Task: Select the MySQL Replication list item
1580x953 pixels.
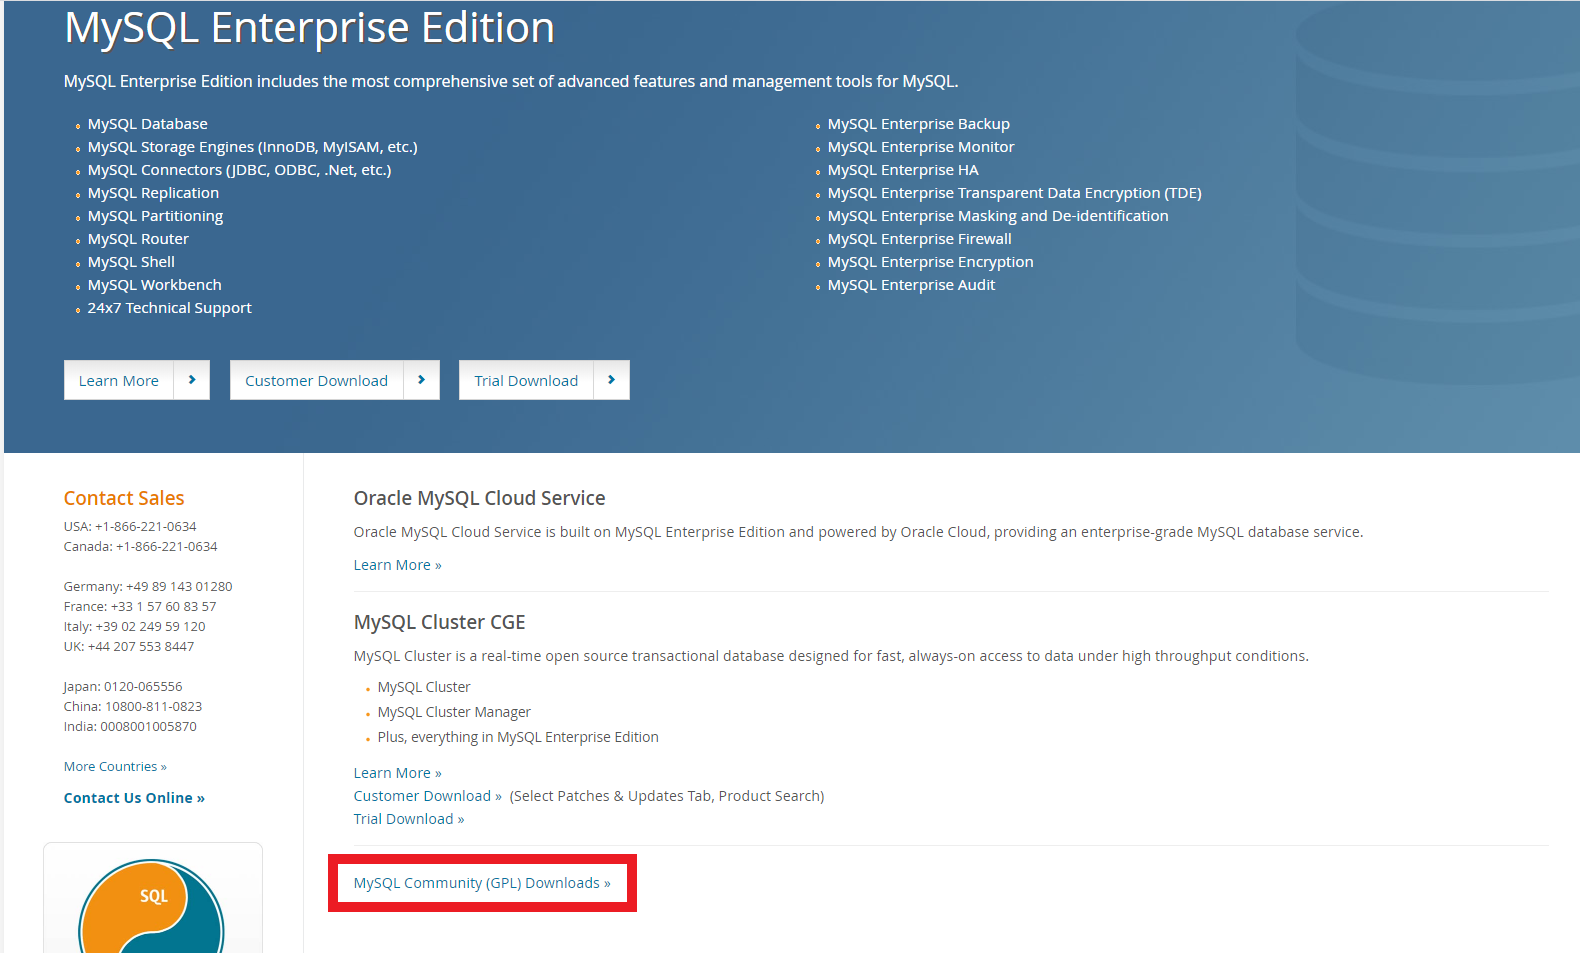Action: (x=153, y=193)
